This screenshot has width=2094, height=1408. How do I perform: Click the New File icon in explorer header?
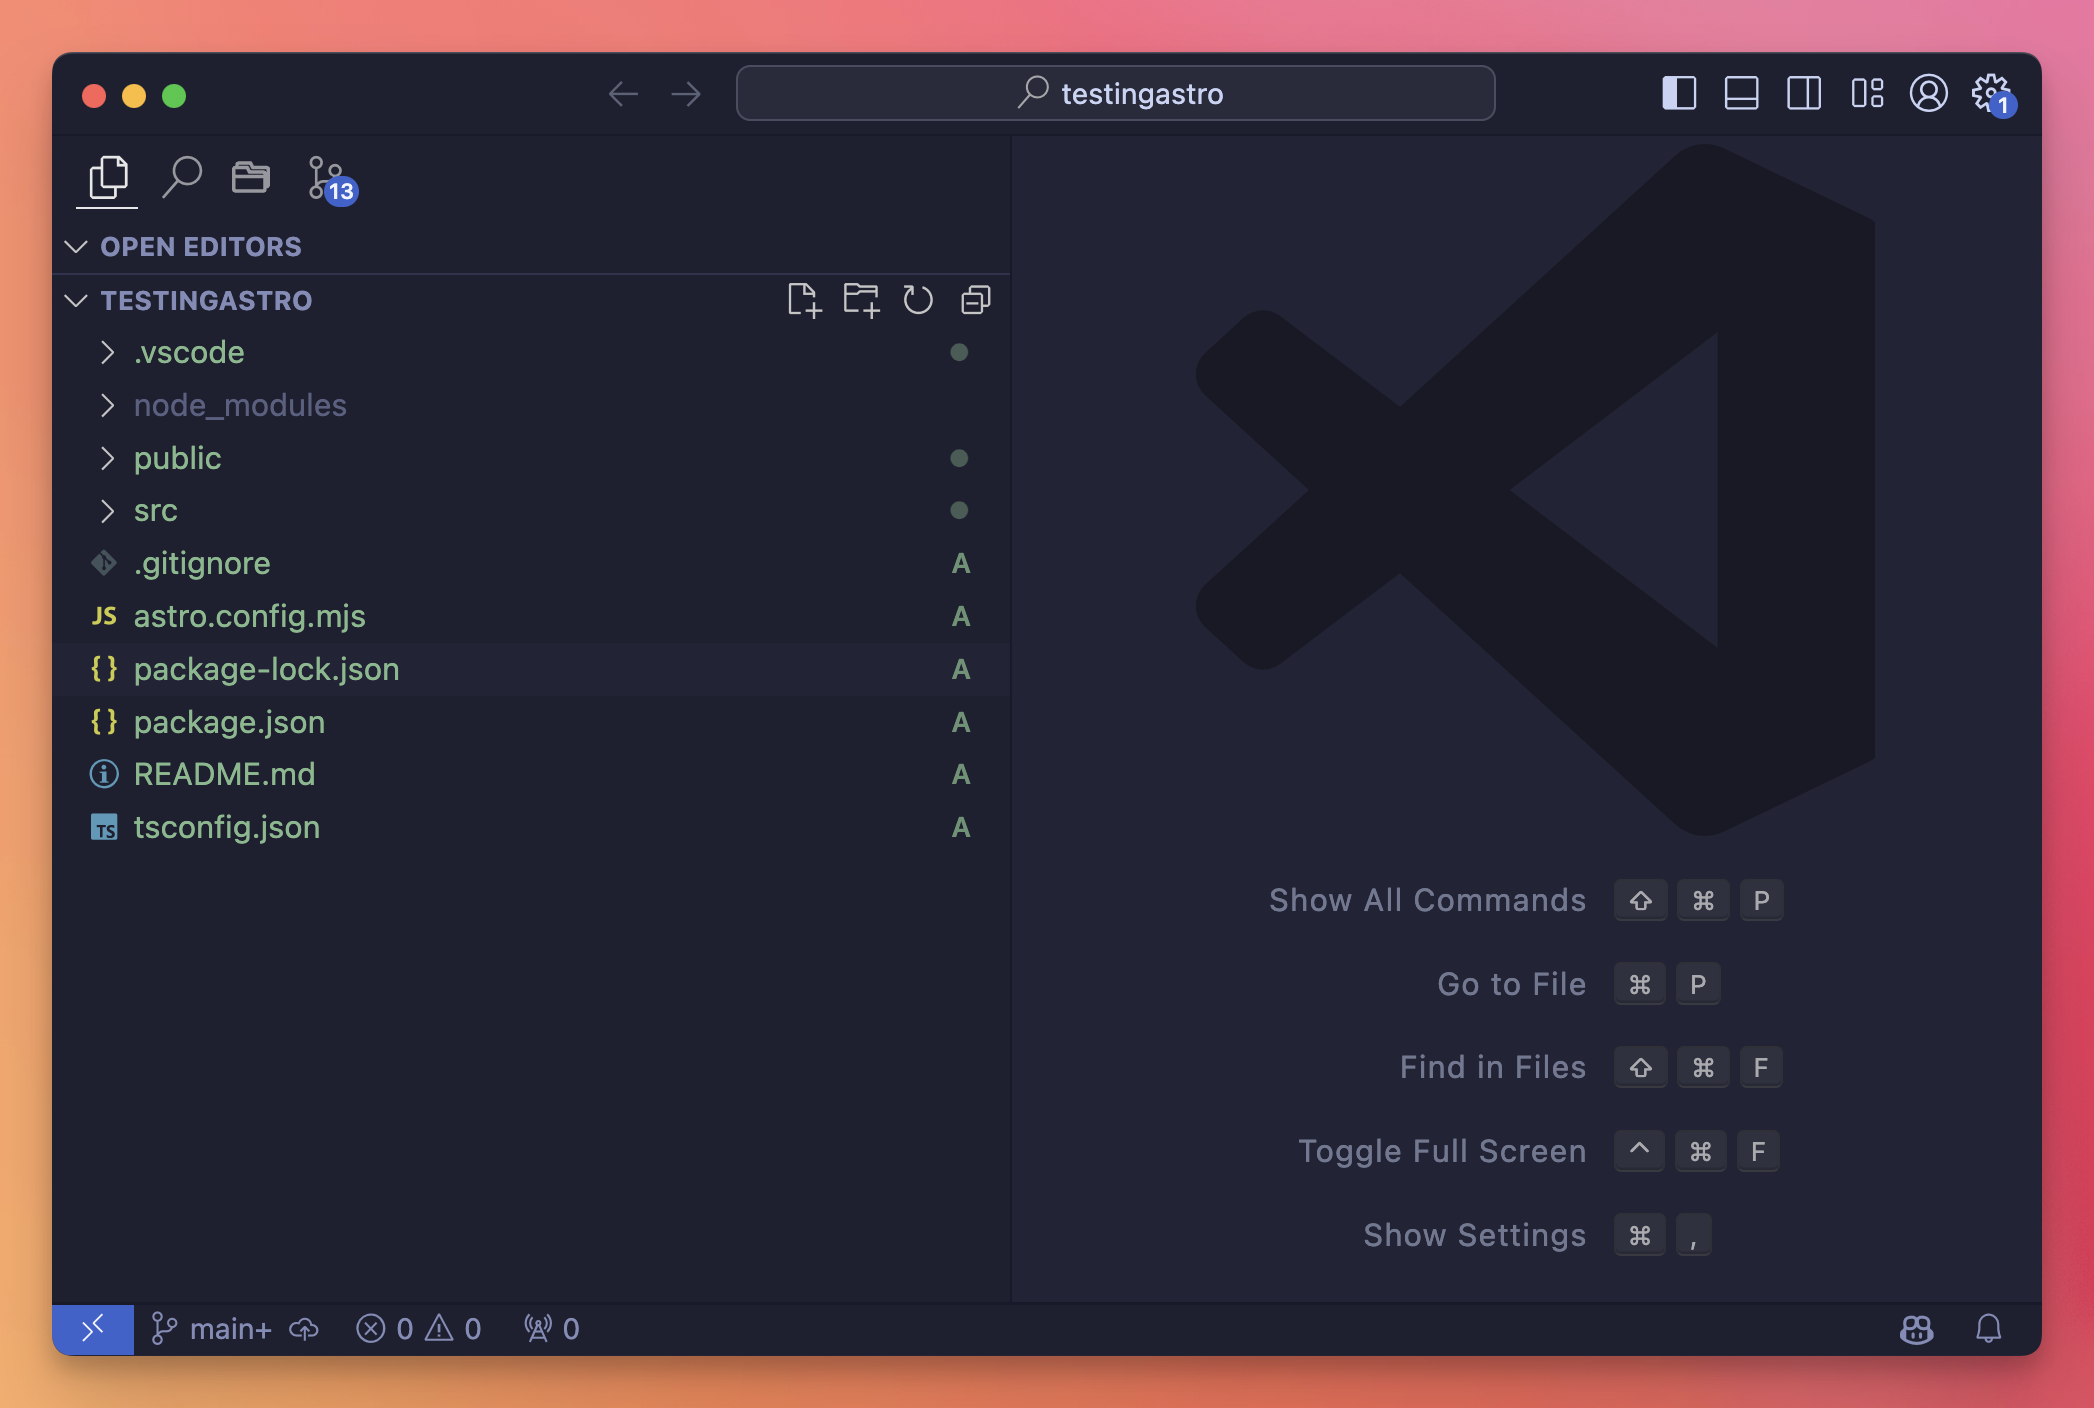coord(803,300)
